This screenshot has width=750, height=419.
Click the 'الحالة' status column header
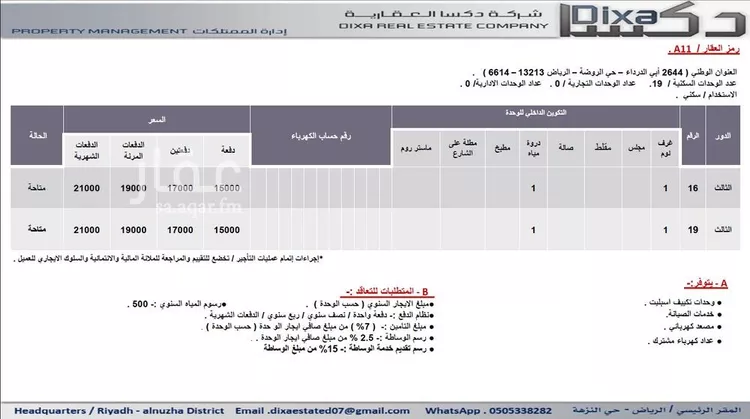pyautogui.click(x=37, y=136)
